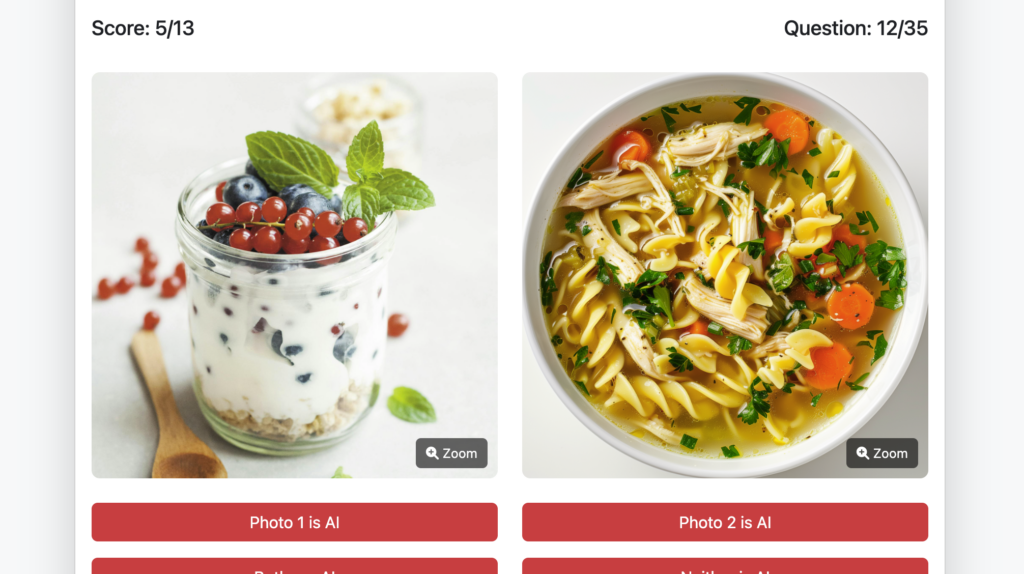This screenshot has height=574, width=1024.
Task: Open the noodle soup bowl photo thumbnail
Action: [725, 275]
